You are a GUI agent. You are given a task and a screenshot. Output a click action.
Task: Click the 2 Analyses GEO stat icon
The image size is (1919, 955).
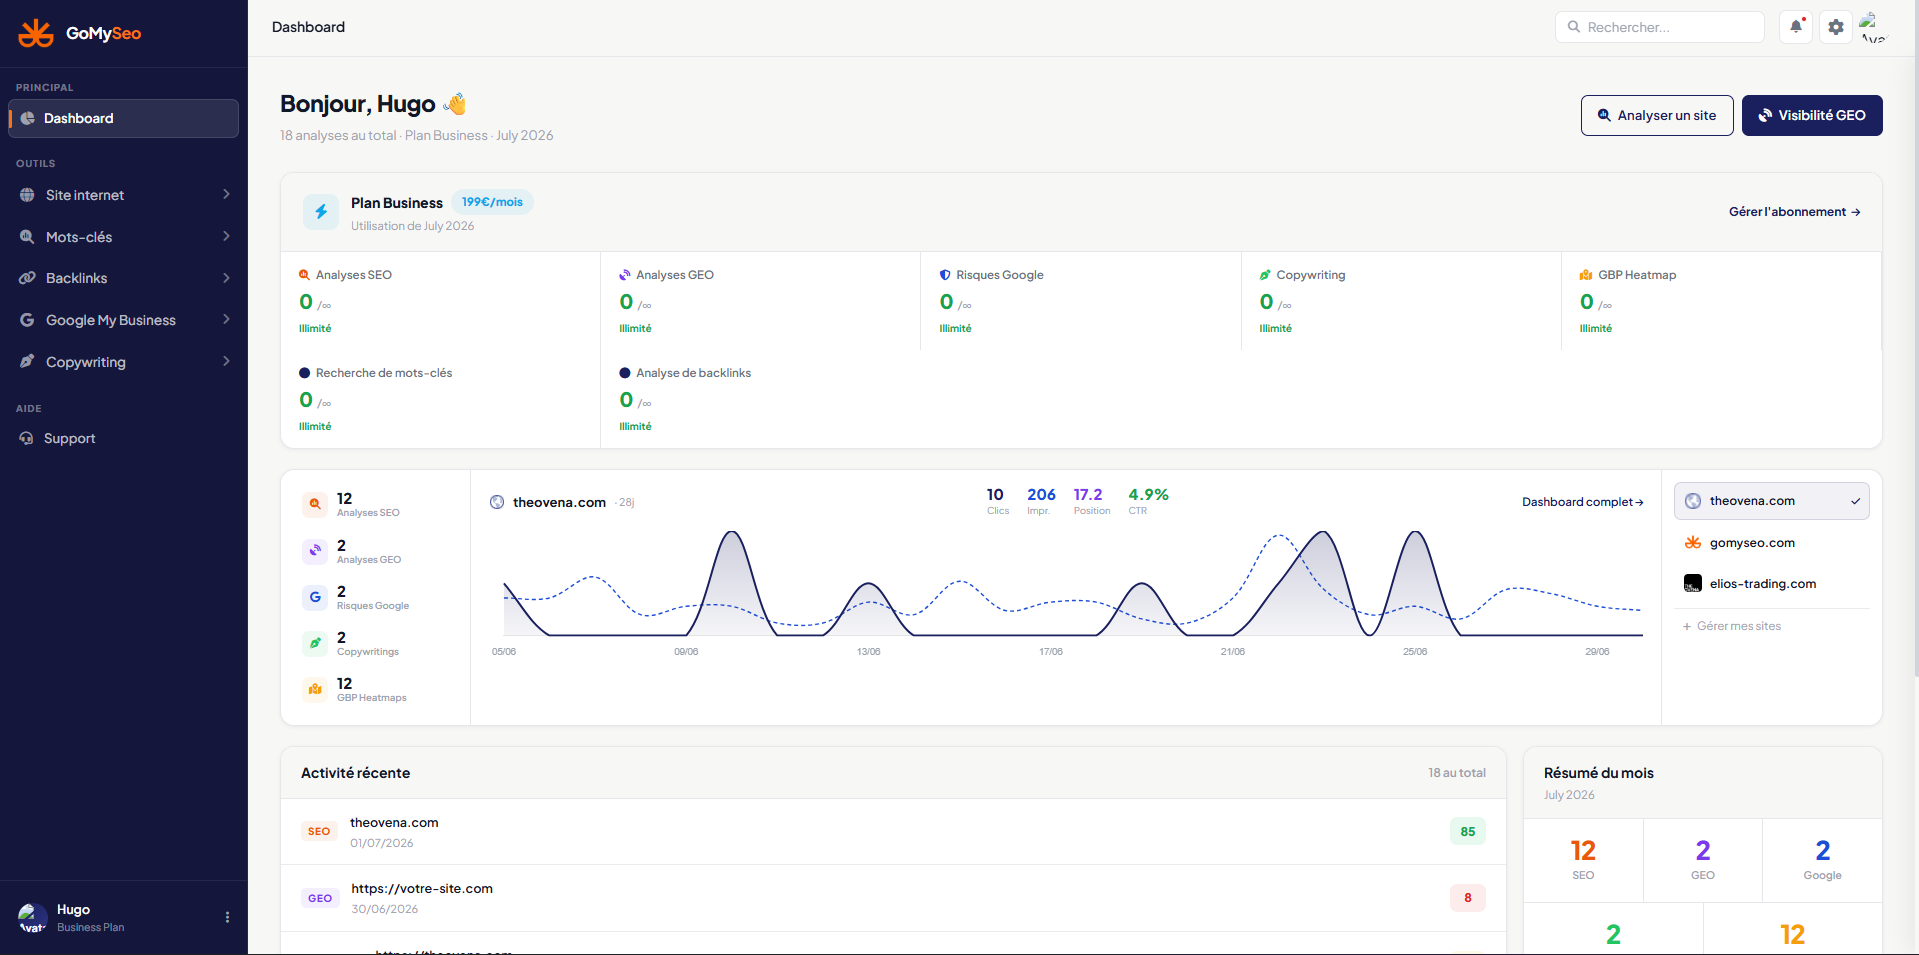pos(315,551)
